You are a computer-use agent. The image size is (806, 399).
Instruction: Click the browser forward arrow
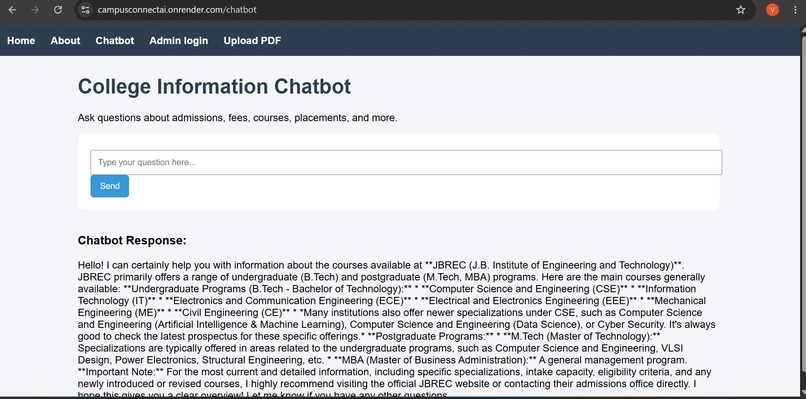(x=35, y=10)
